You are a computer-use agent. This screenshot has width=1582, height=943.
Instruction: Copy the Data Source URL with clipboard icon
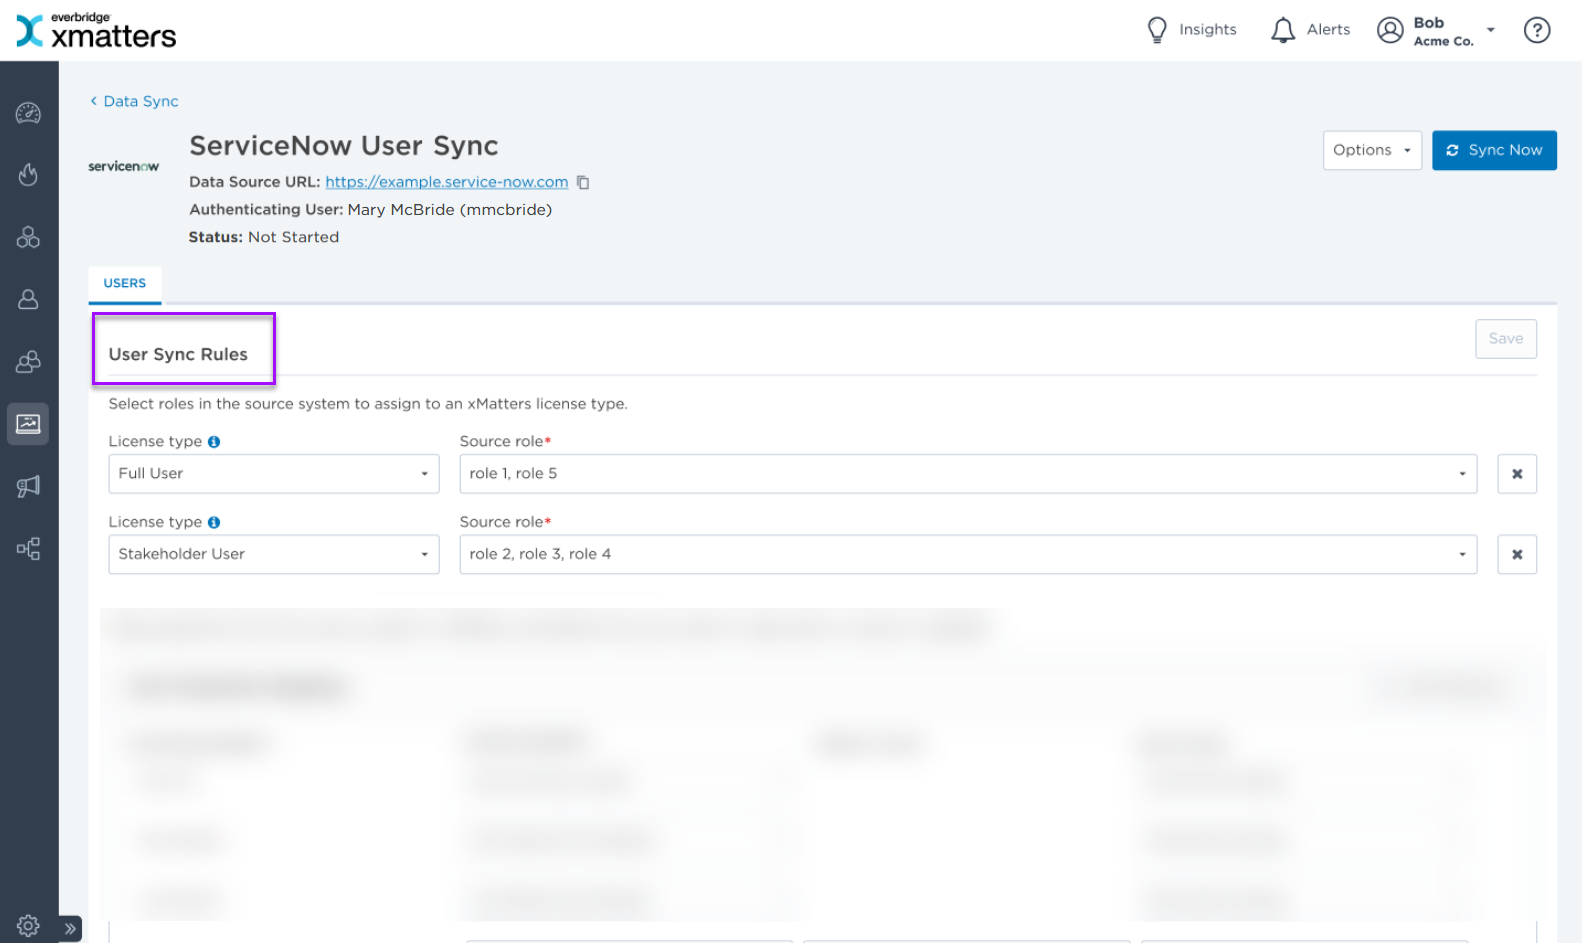[x=583, y=182]
